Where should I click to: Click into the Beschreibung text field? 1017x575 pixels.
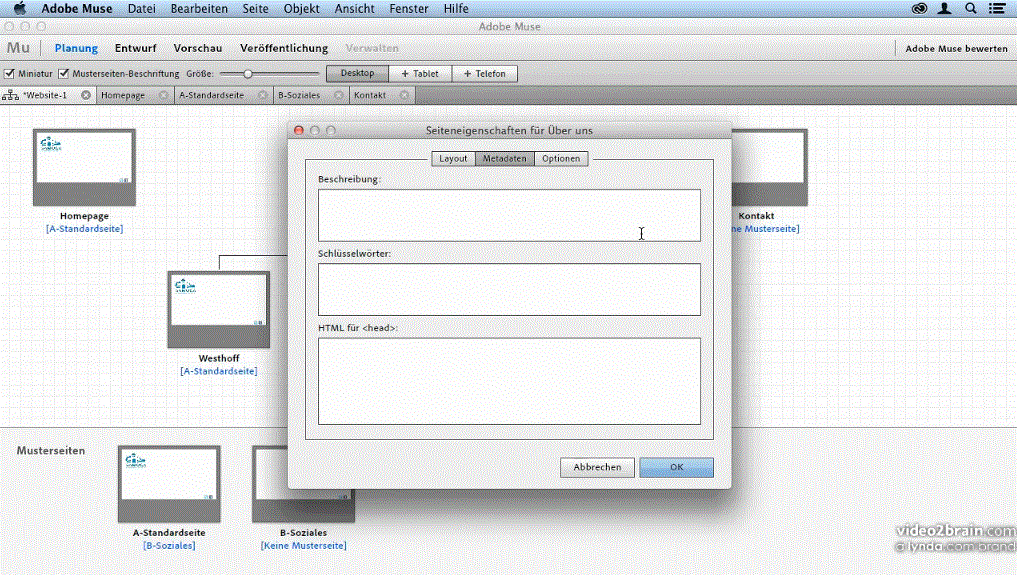(509, 215)
